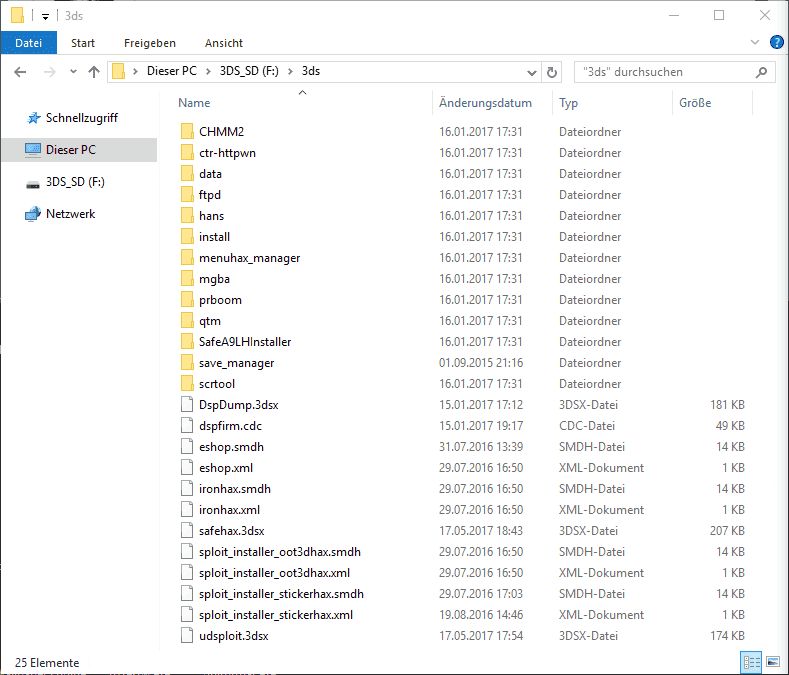The width and height of the screenshot is (789, 675).
Task: Click the ctr-httpwn folder icon
Action: pos(187,153)
